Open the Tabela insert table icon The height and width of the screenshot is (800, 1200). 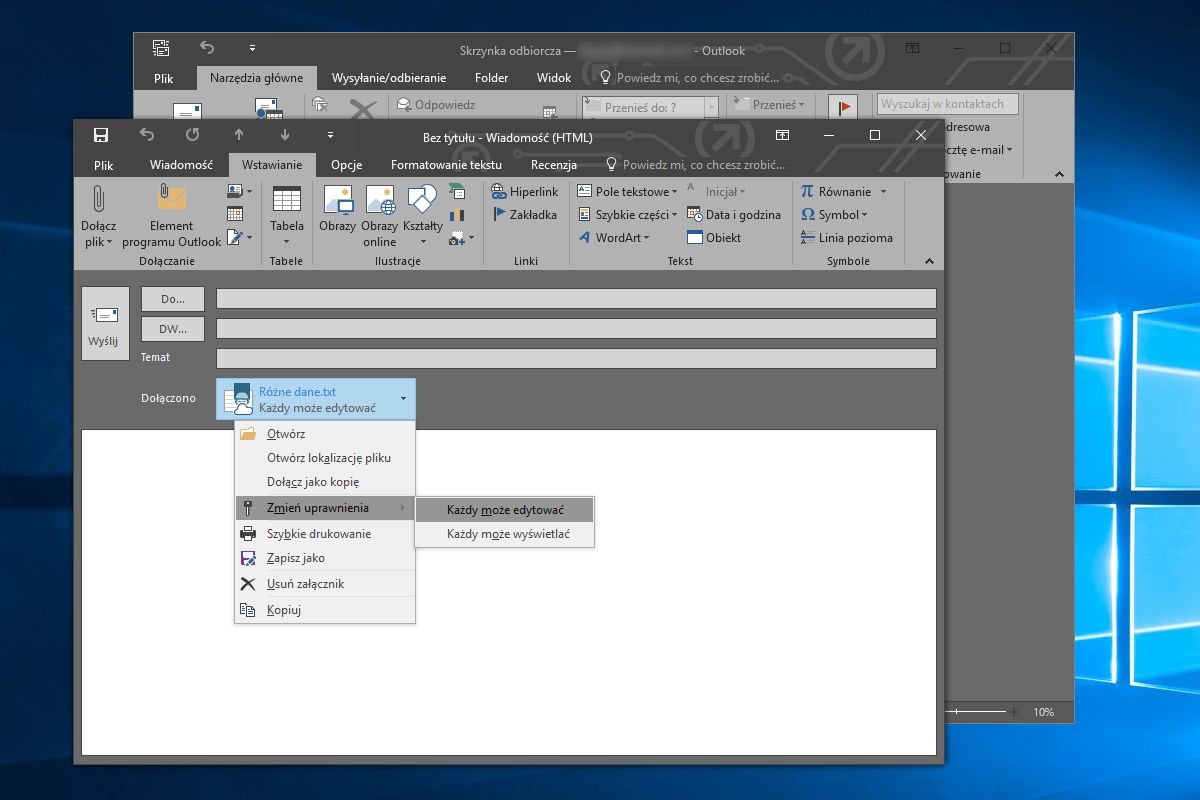287,201
